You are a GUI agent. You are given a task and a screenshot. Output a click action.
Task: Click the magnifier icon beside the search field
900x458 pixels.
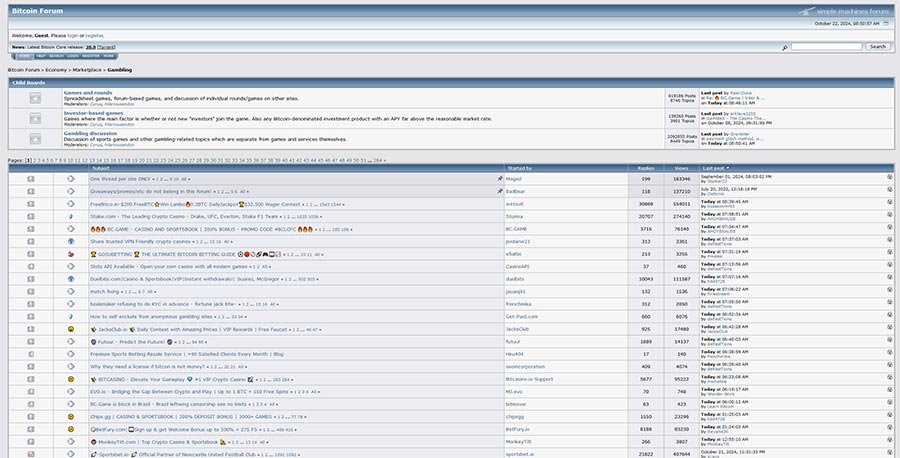click(x=784, y=47)
